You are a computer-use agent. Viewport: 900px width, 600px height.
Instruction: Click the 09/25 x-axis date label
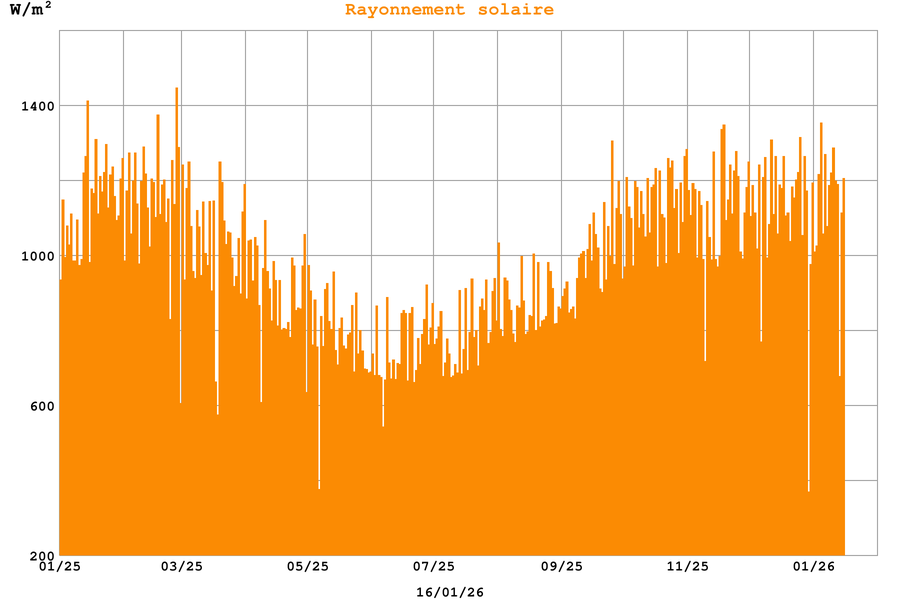coord(561,567)
